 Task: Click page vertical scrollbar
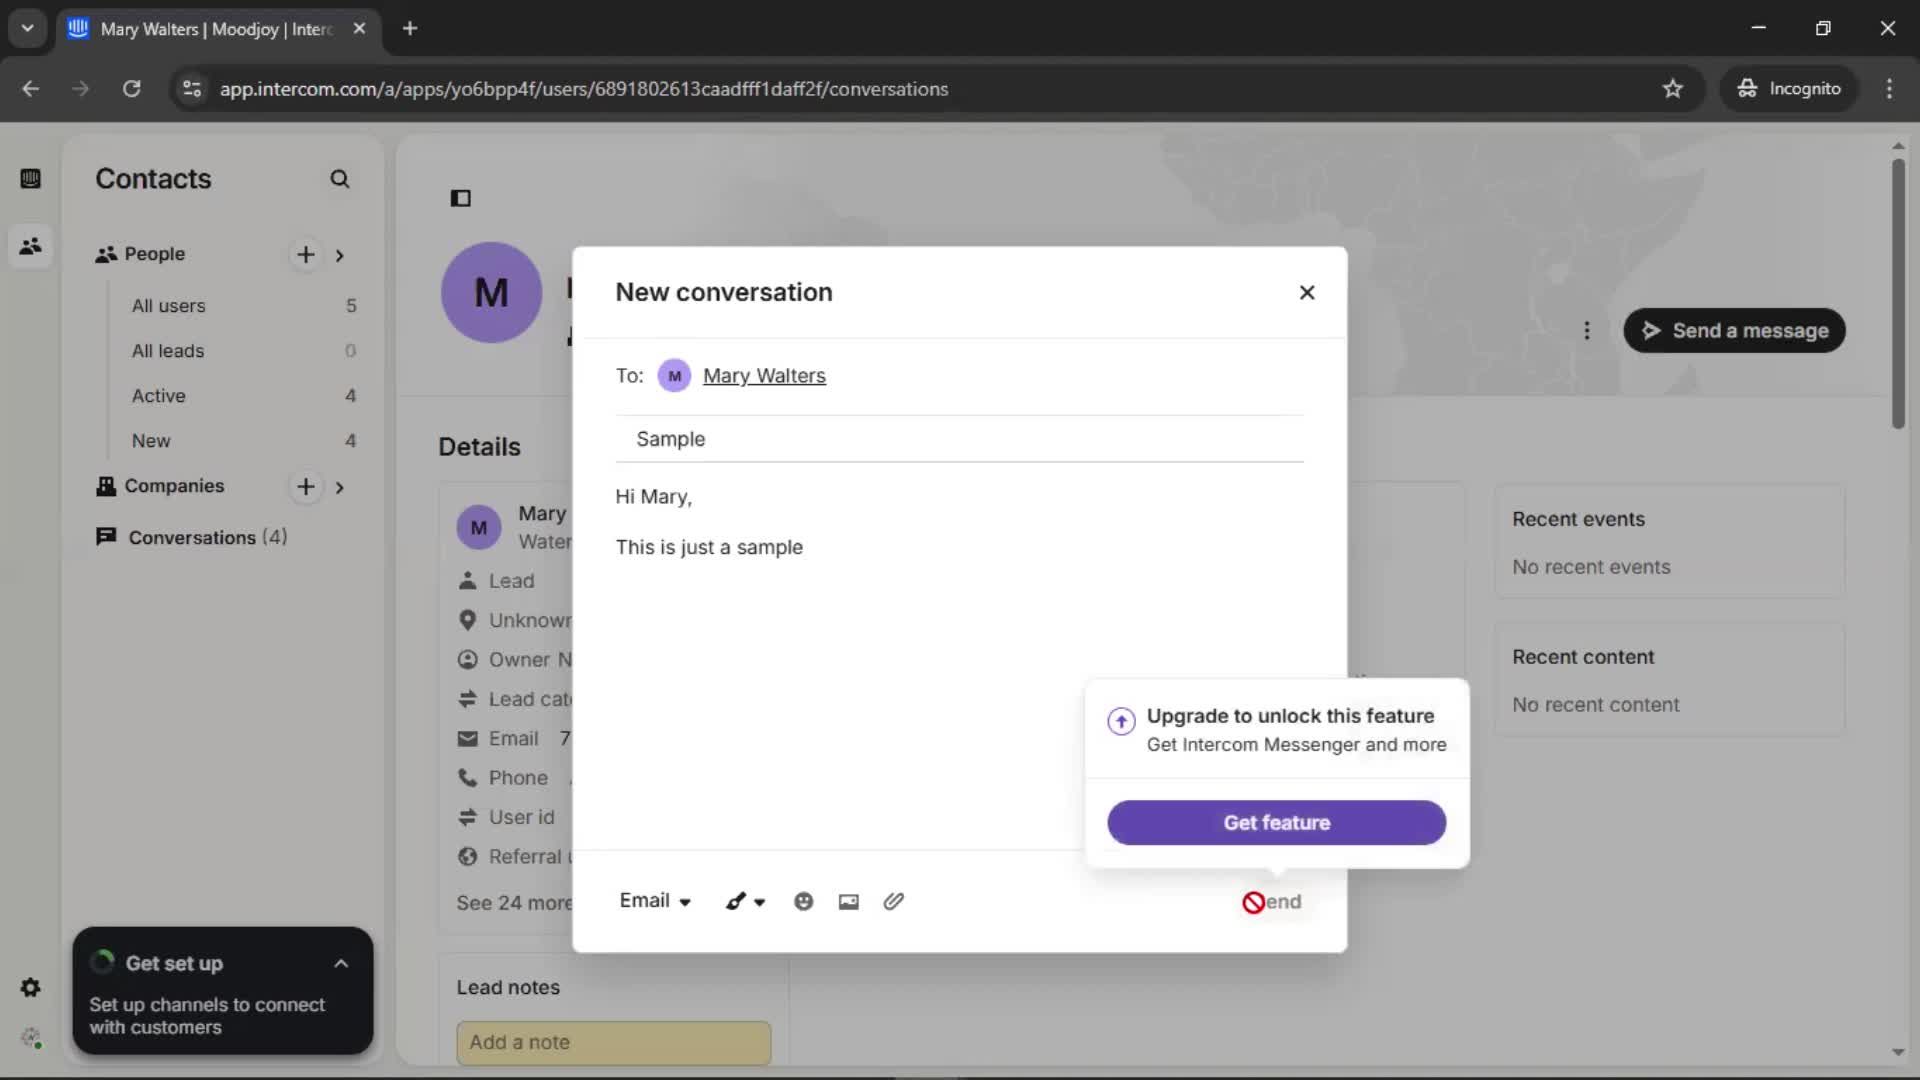tap(1898, 295)
